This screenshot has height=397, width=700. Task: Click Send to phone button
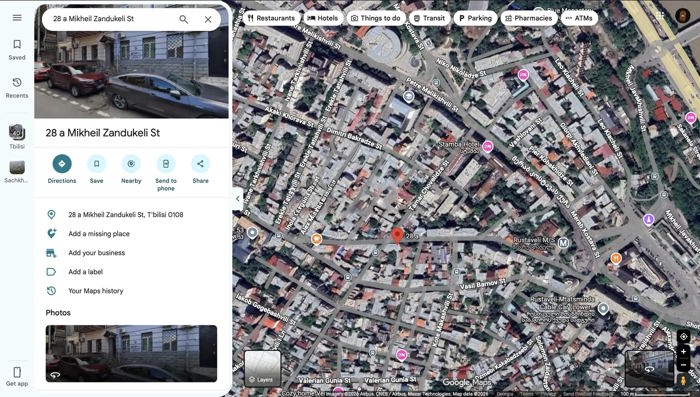166,173
